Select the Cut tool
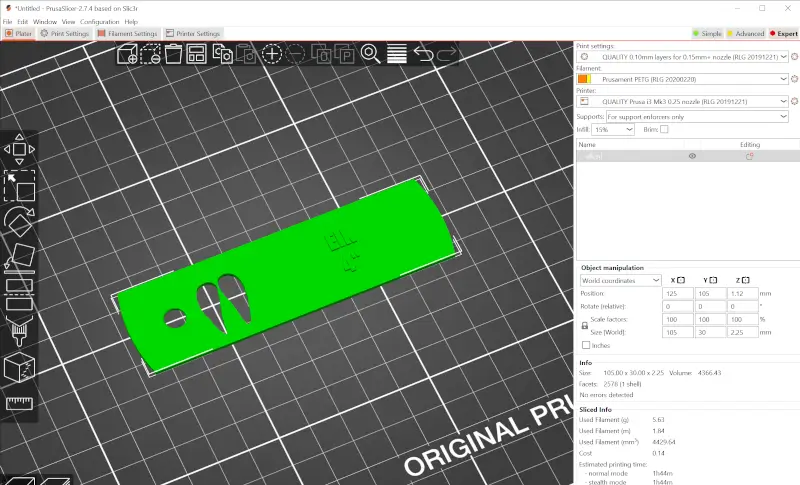800x485 pixels. (x=19, y=294)
